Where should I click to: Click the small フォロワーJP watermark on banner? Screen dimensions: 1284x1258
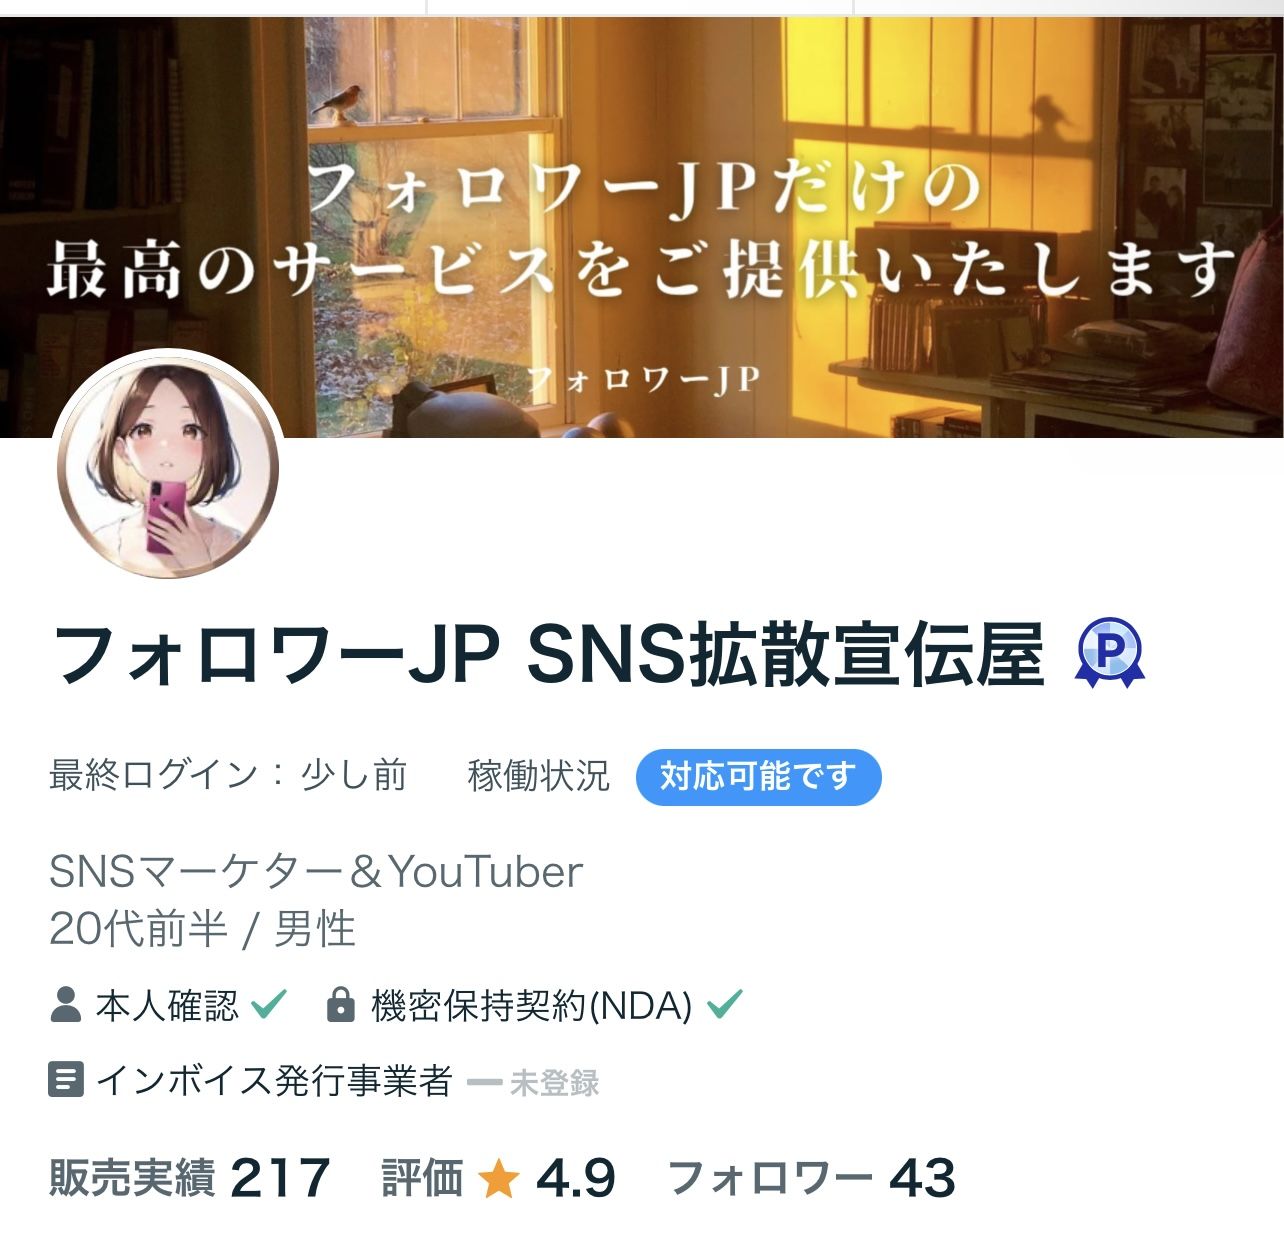point(642,380)
